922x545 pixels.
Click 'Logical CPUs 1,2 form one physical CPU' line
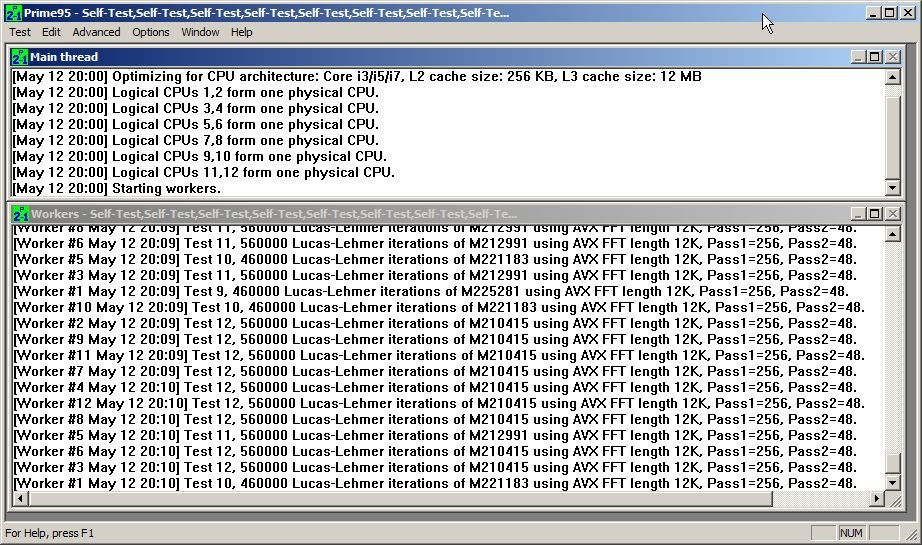click(196, 92)
